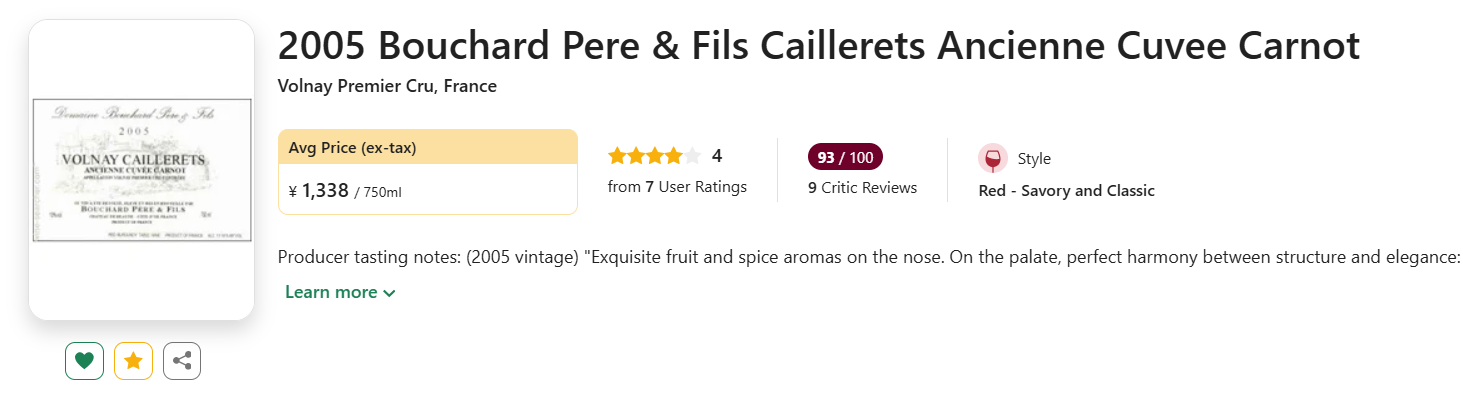The image size is (1463, 396).
Task: Click the green heart favorite icon
Action: [x=84, y=361]
